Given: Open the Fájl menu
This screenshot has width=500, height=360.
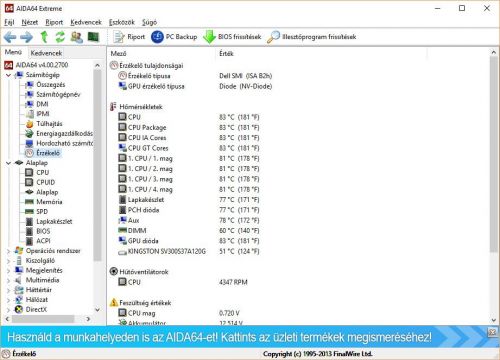Looking at the screenshot, I should click(9, 22).
